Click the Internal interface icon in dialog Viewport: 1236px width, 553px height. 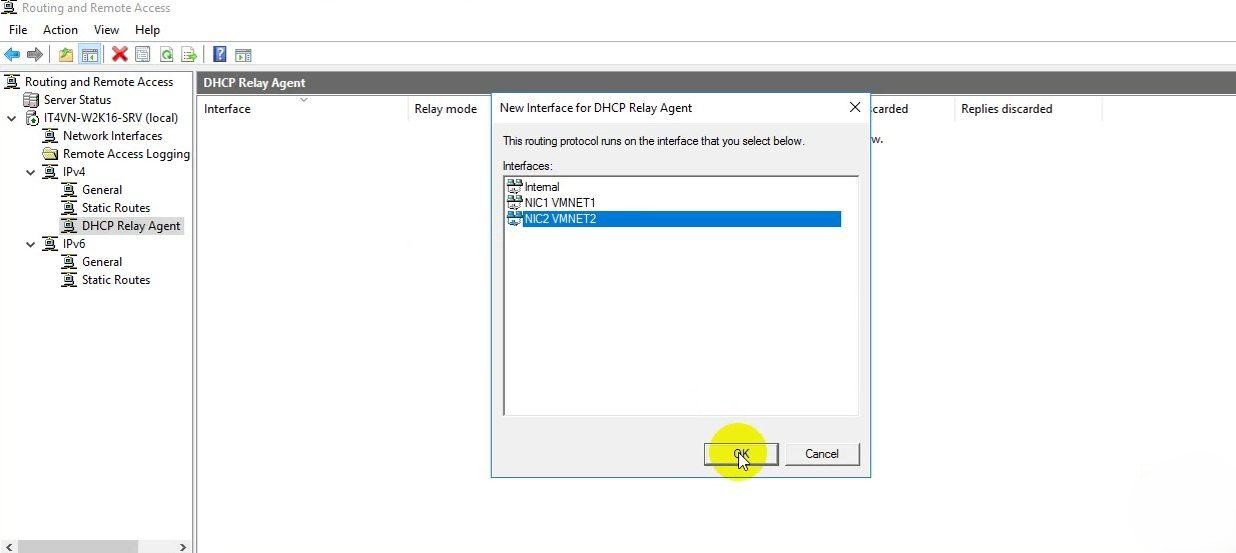(514, 186)
